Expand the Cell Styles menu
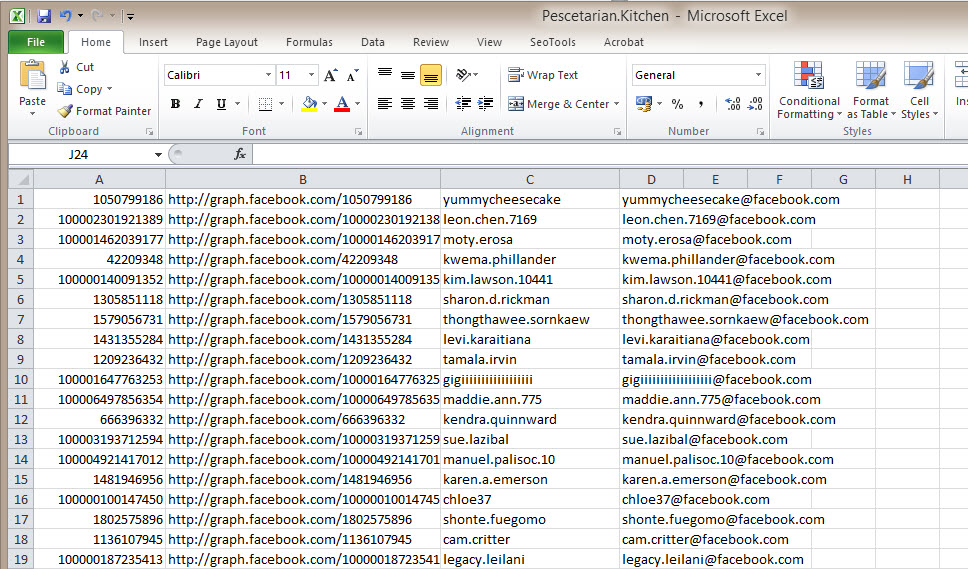Image resolution: width=968 pixels, height=569 pixels. click(x=919, y=89)
